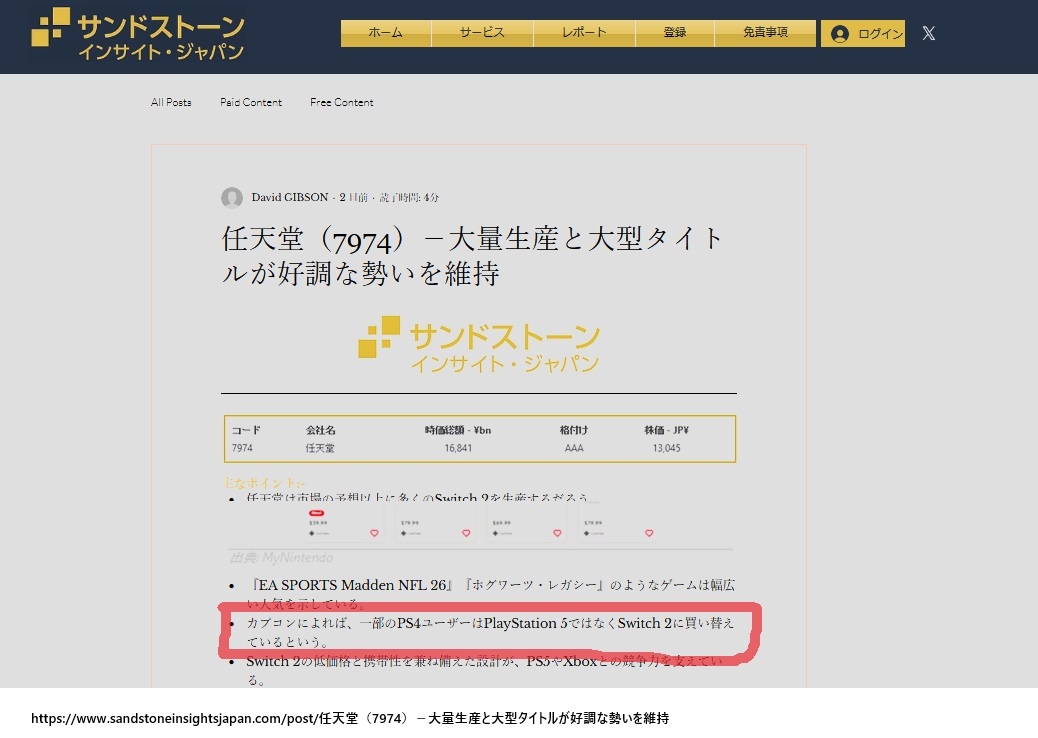The image size is (1038, 738).
Task: Show the Free Content category
Action: tap(341, 102)
